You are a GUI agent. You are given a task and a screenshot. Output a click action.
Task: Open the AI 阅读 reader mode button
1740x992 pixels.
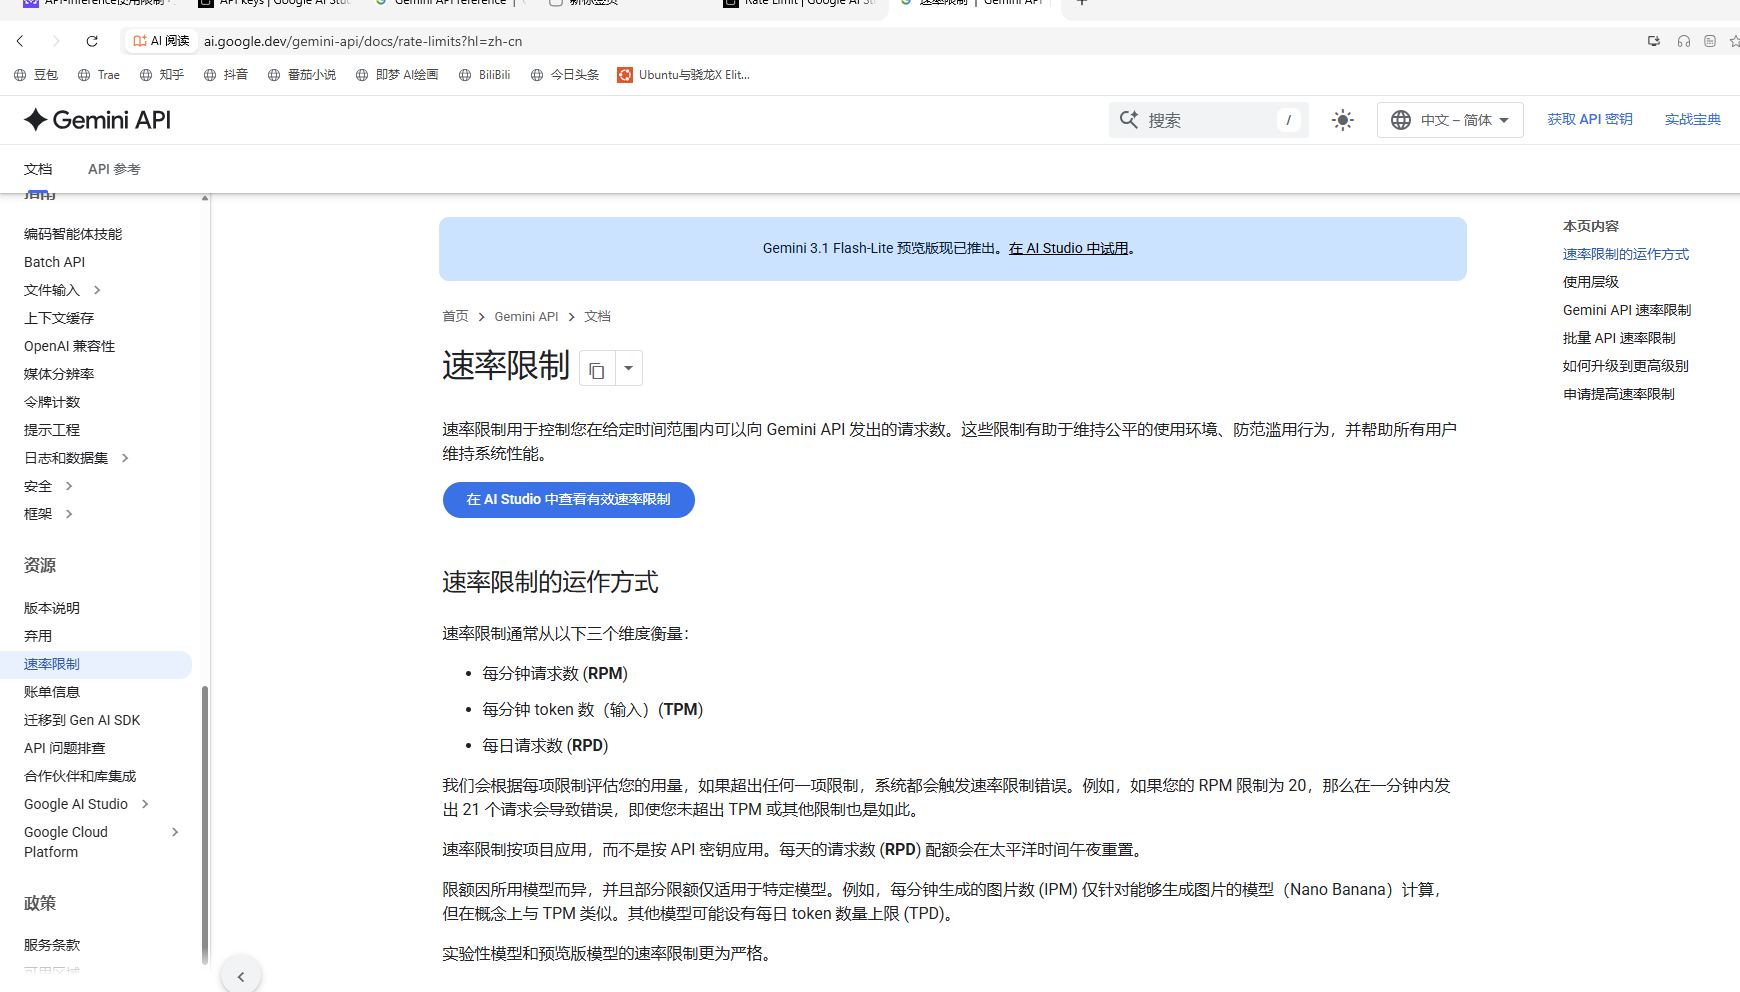(x=161, y=41)
